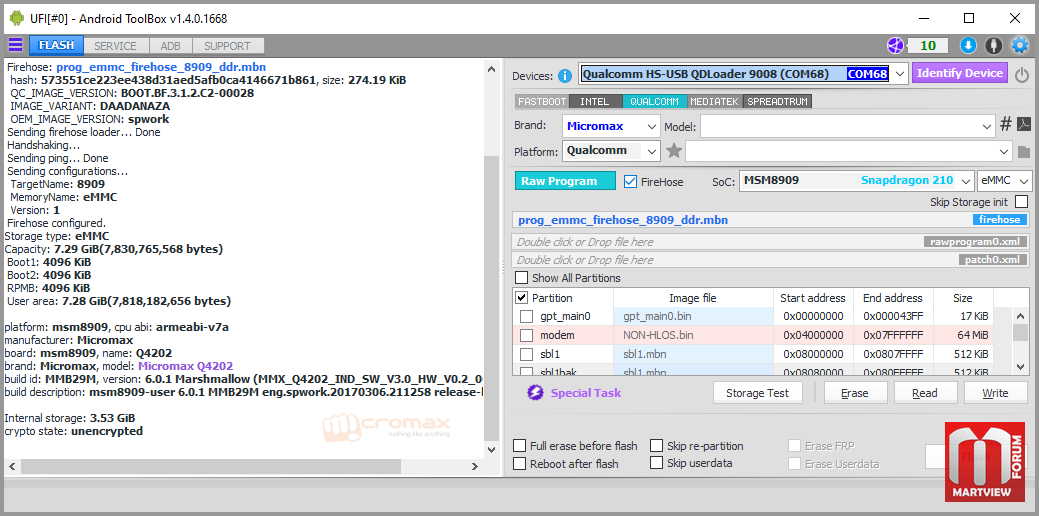Click the favorite star icon
Viewport: 1039px width, 516px height.
(x=674, y=151)
